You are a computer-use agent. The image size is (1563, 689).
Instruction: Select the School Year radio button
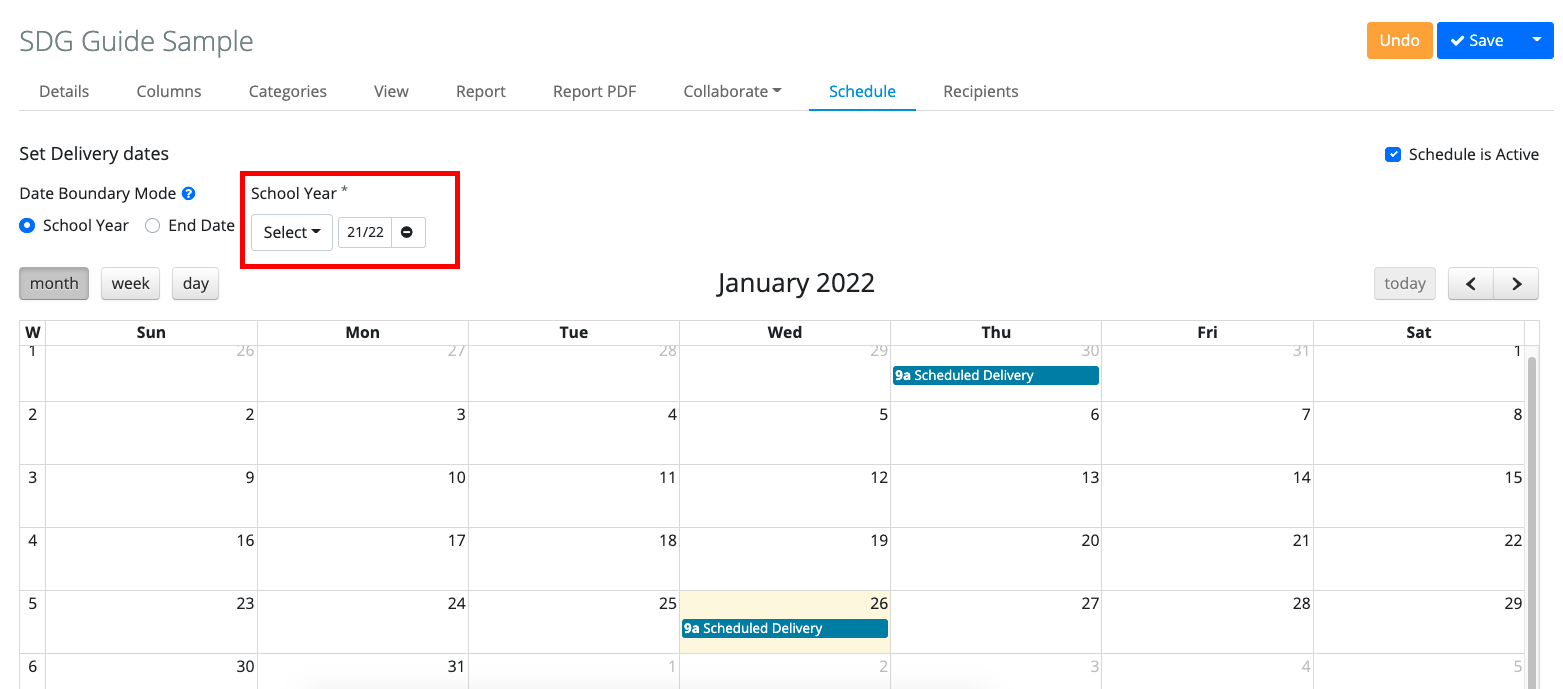click(x=27, y=225)
